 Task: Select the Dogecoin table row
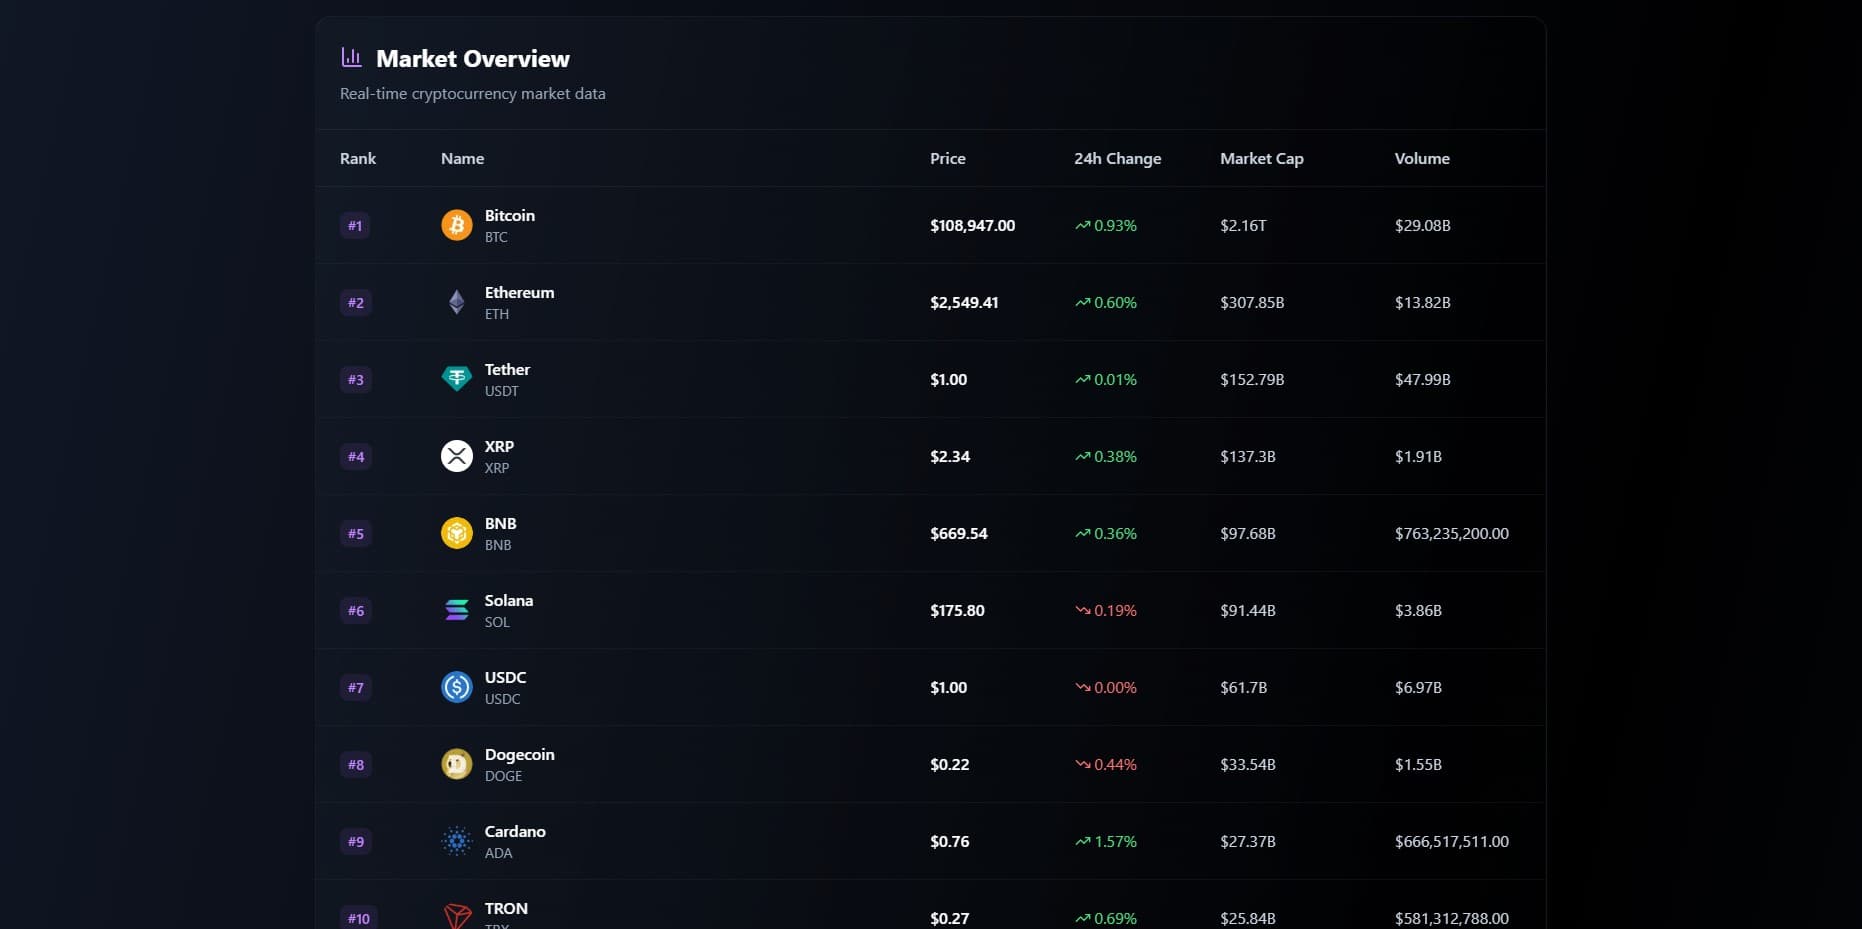930,764
